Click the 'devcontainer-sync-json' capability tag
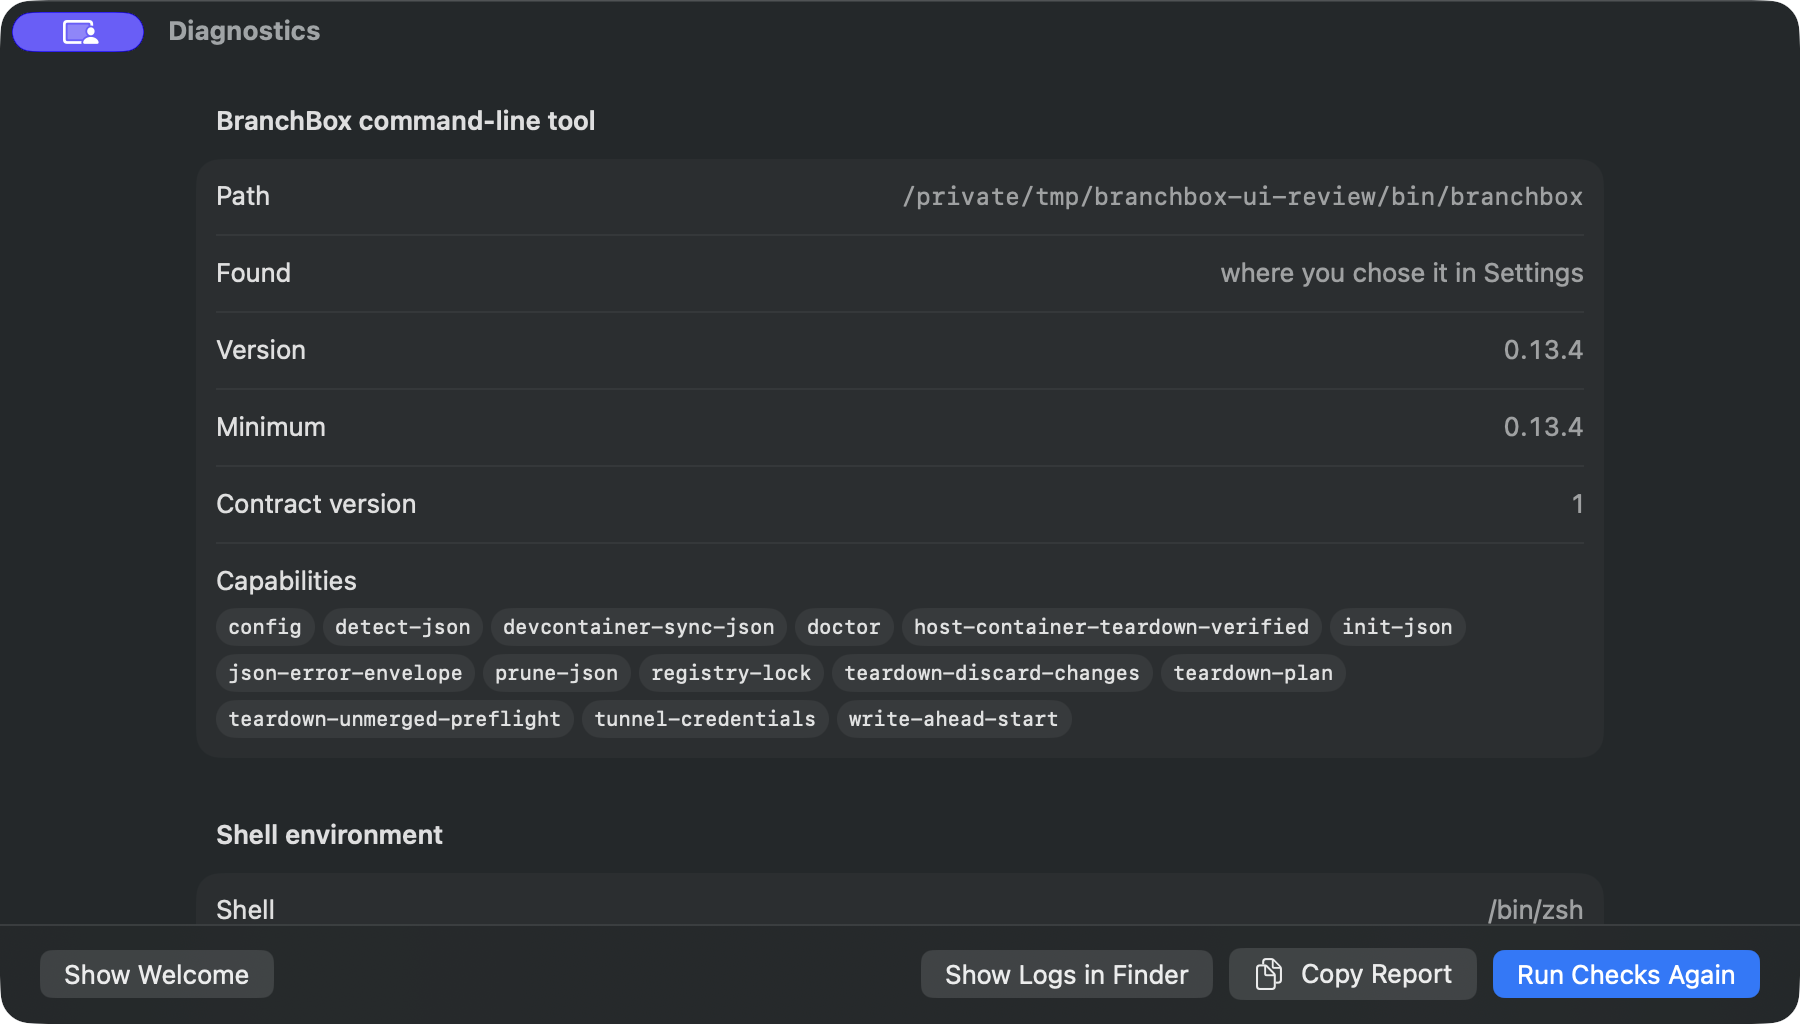This screenshot has height=1024, width=1800. 639,627
